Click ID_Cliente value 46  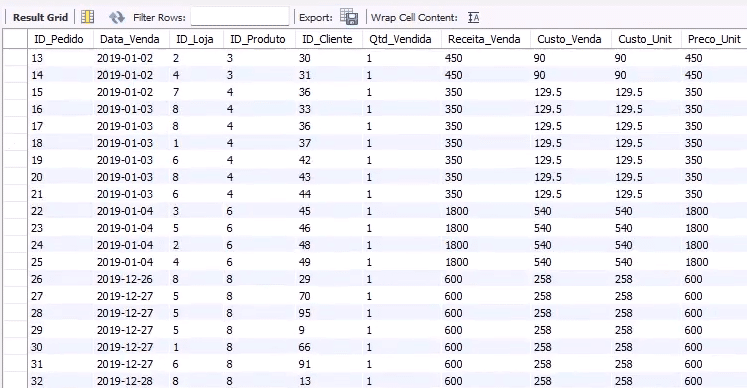[x=304, y=228]
